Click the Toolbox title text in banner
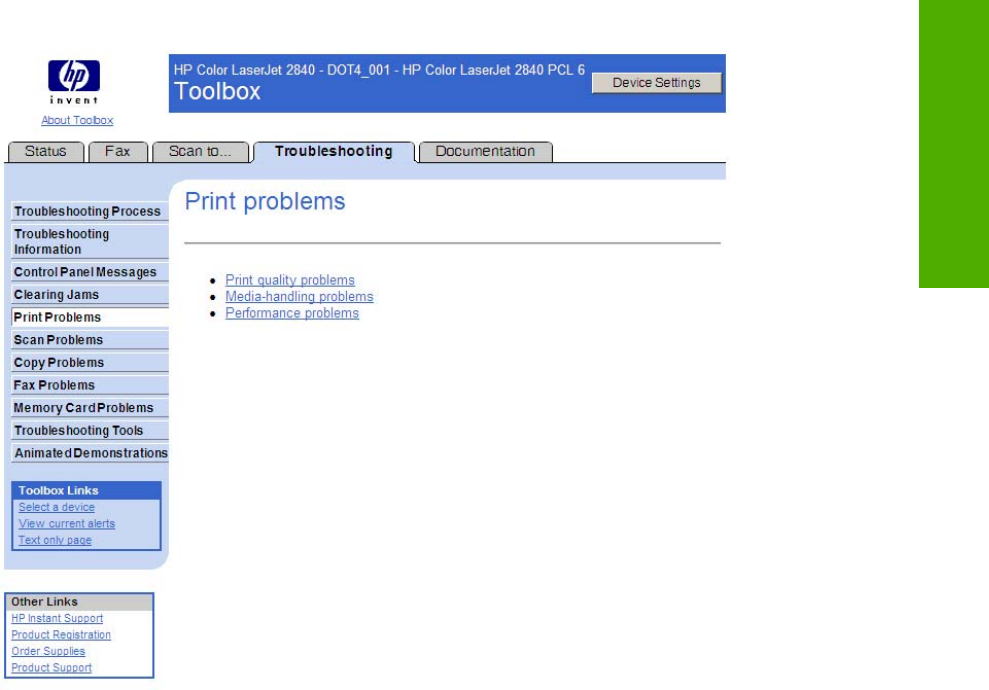Viewport: 989px width, 690px height. point(217,91)
